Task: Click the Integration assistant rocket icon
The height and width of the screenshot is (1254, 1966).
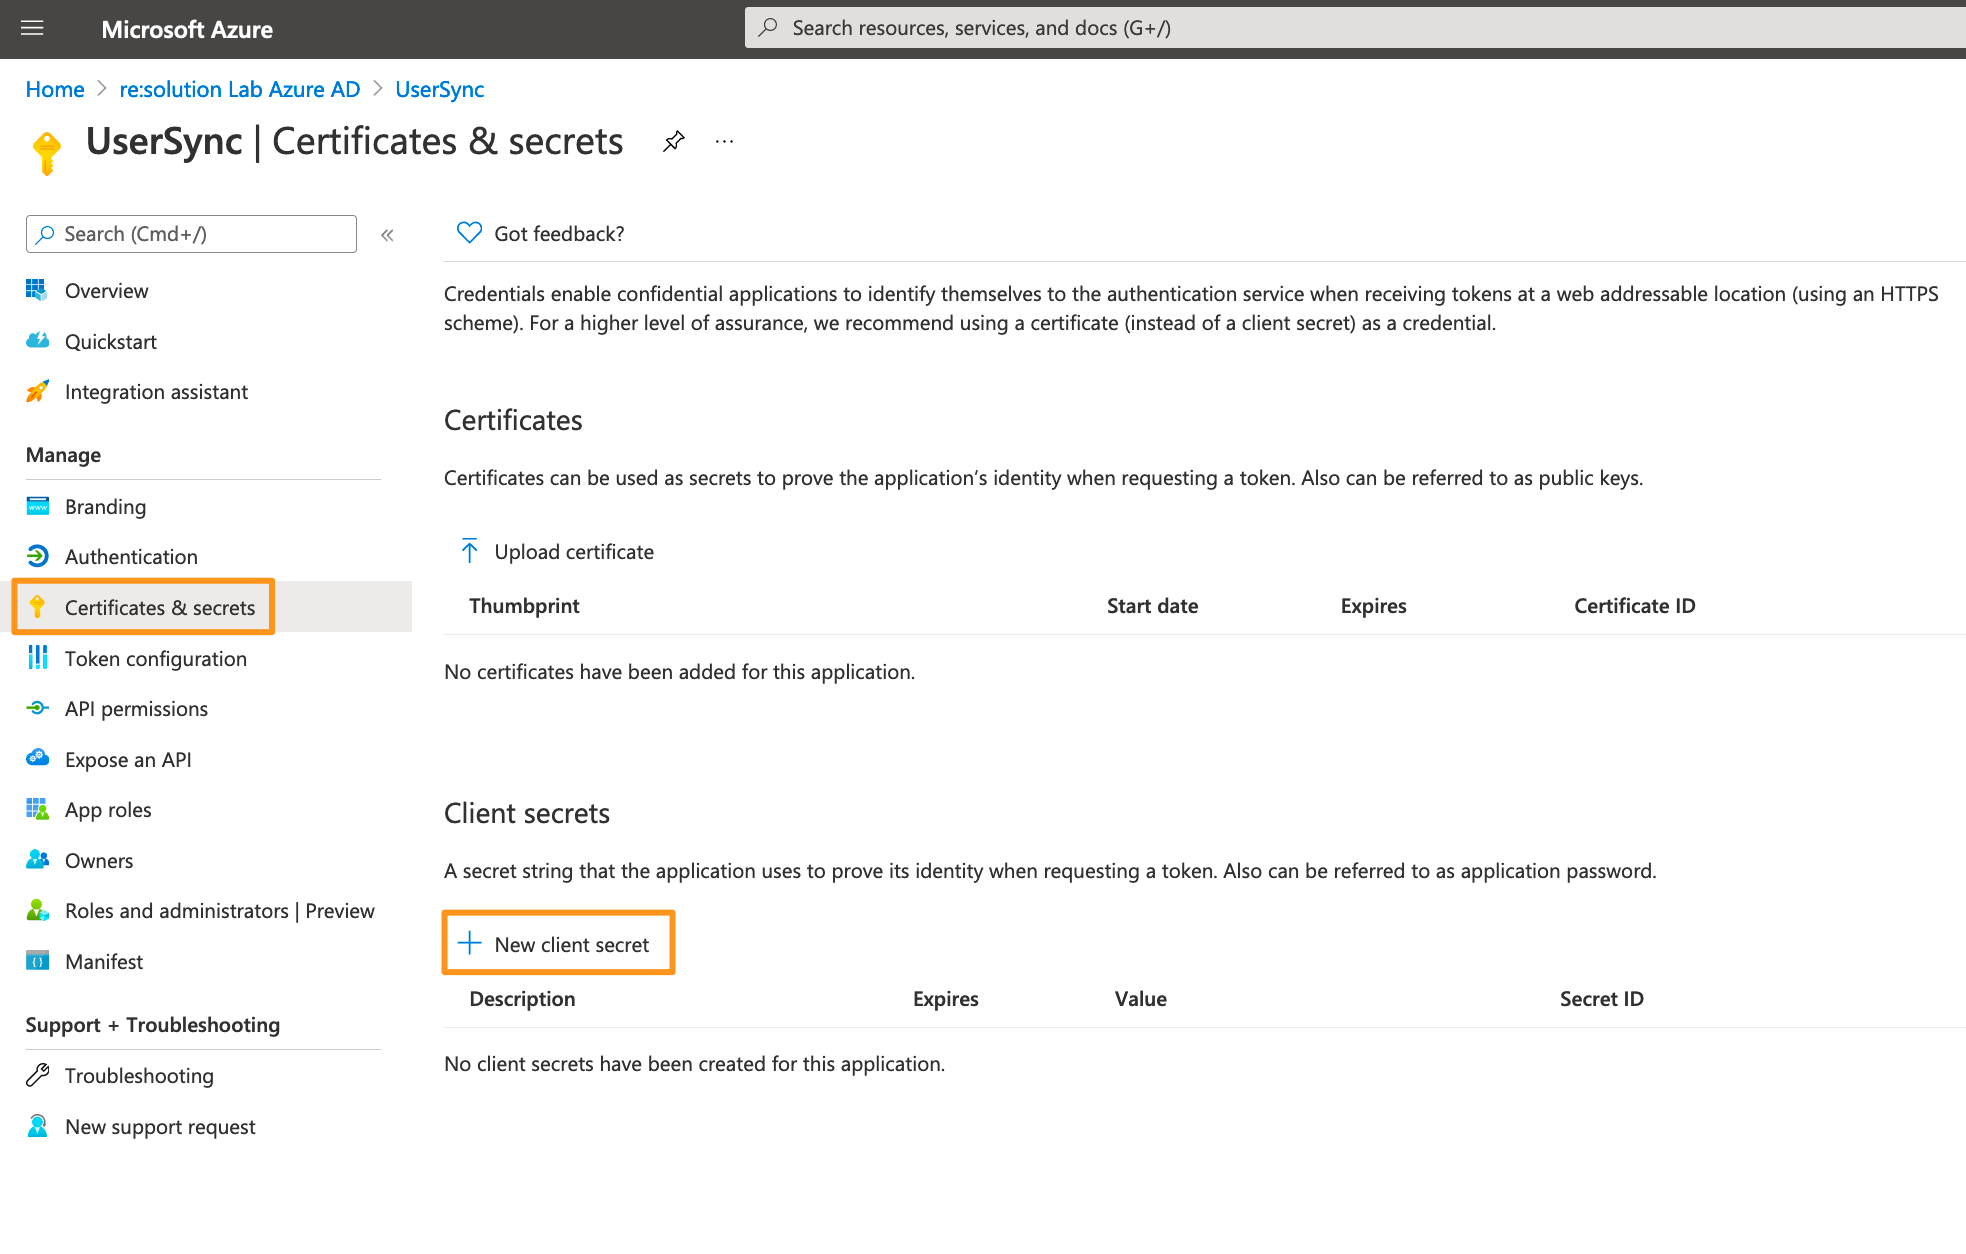Action: (37, 391)
